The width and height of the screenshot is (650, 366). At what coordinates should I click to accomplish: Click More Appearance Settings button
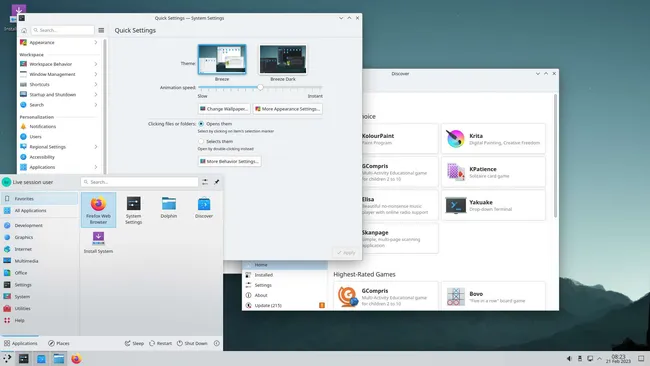coord(288,109)
